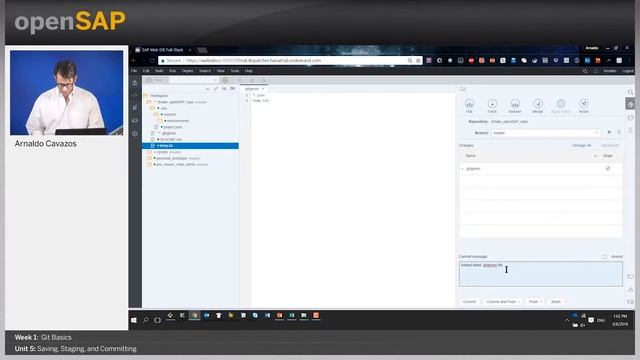640x360 pixels.
Task: Open the File menu
Action: [134, 71]
